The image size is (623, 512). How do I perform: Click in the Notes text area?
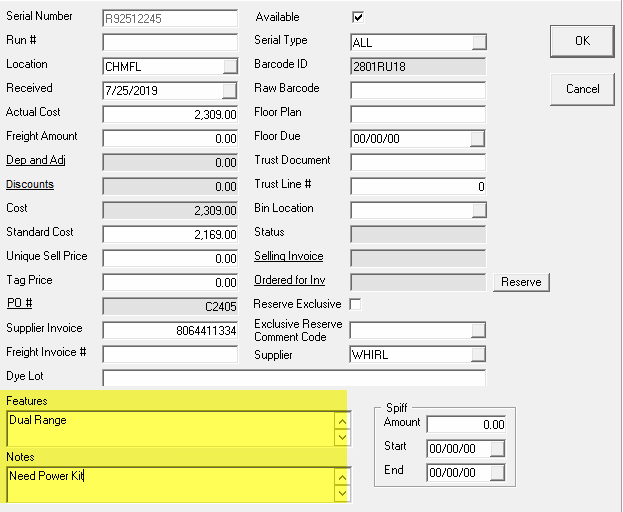[171, 485]
